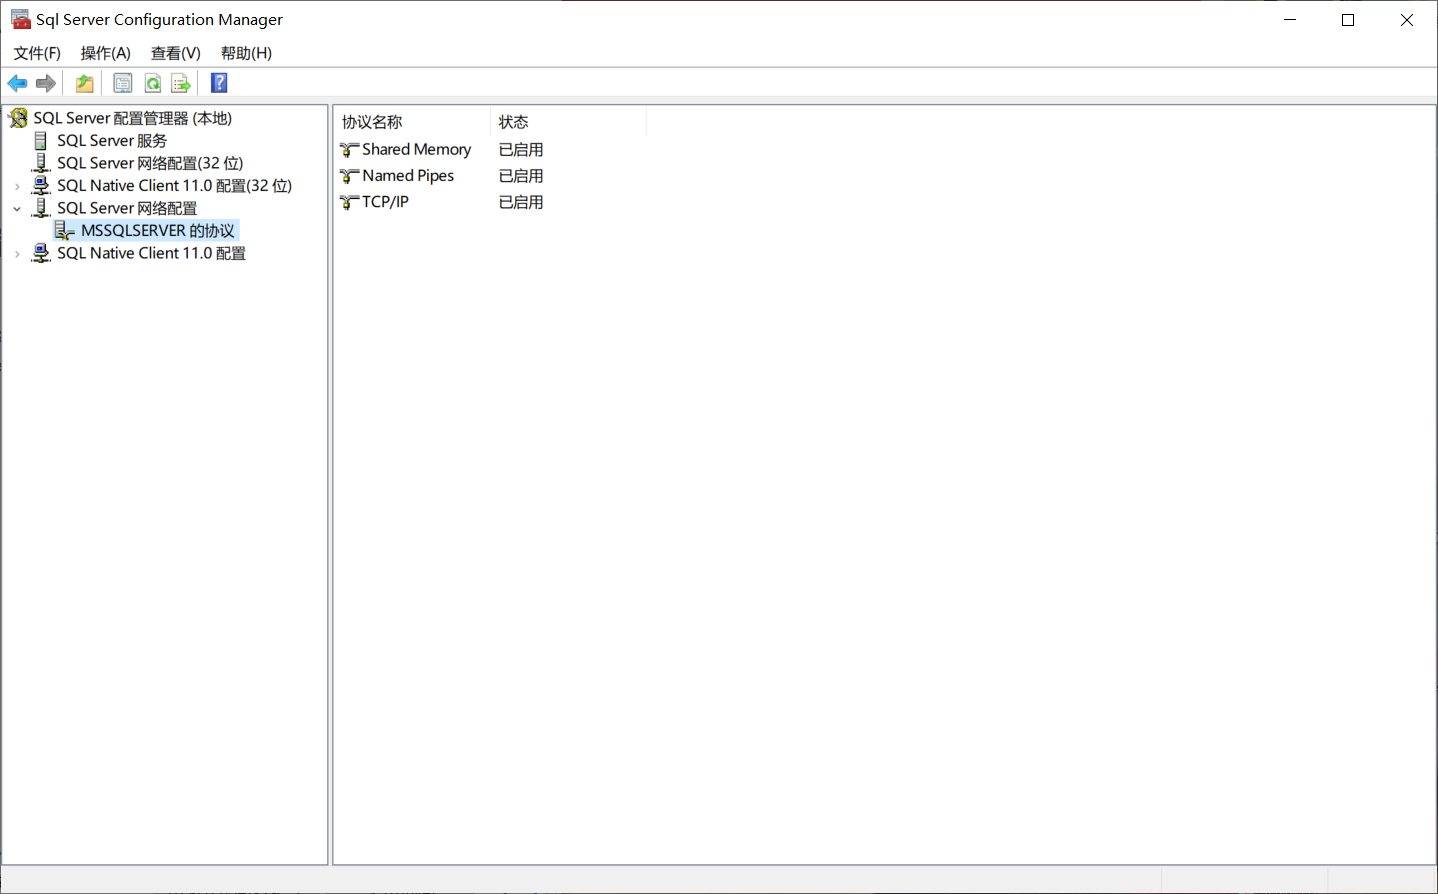Viewport: 1438px width, 894px height.
Task: Click the icon of the expanded SQL Server 网络配置 node
Action: click(x=41, y=208)
